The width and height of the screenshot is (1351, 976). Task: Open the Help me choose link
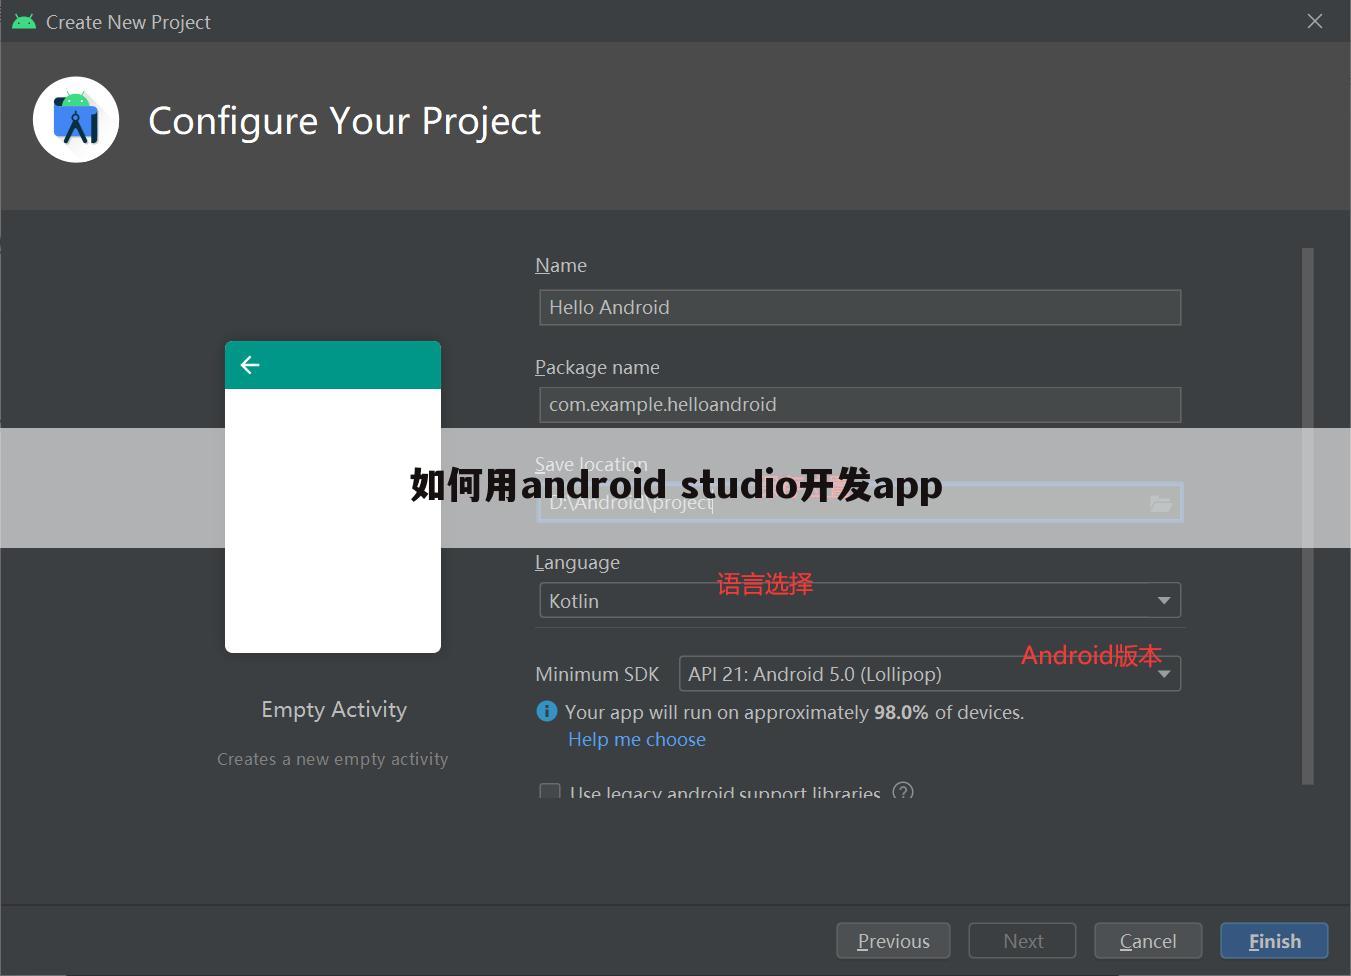pyautogui.click(x=637, y=739)
